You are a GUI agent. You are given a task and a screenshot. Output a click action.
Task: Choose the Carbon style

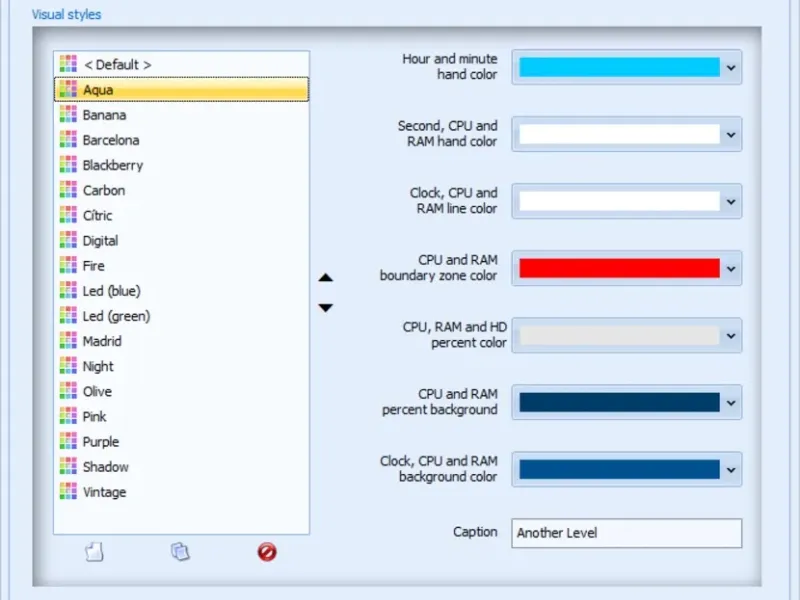point(181,190)
